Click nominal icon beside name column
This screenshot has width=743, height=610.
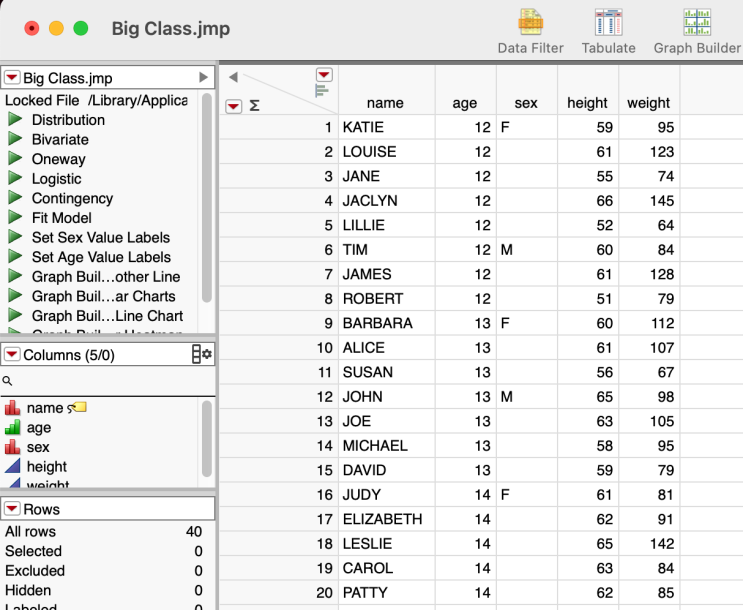pos(12,408)
